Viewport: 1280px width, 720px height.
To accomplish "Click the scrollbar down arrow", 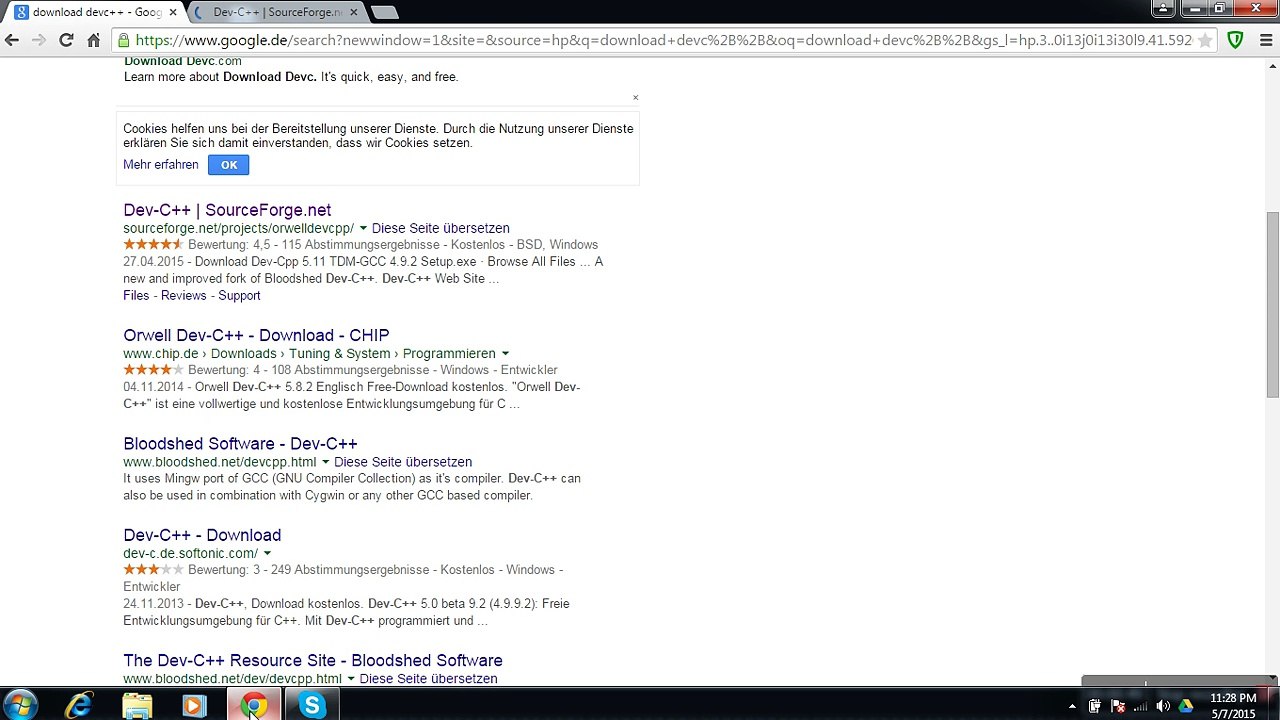I will pos(1272,680).
